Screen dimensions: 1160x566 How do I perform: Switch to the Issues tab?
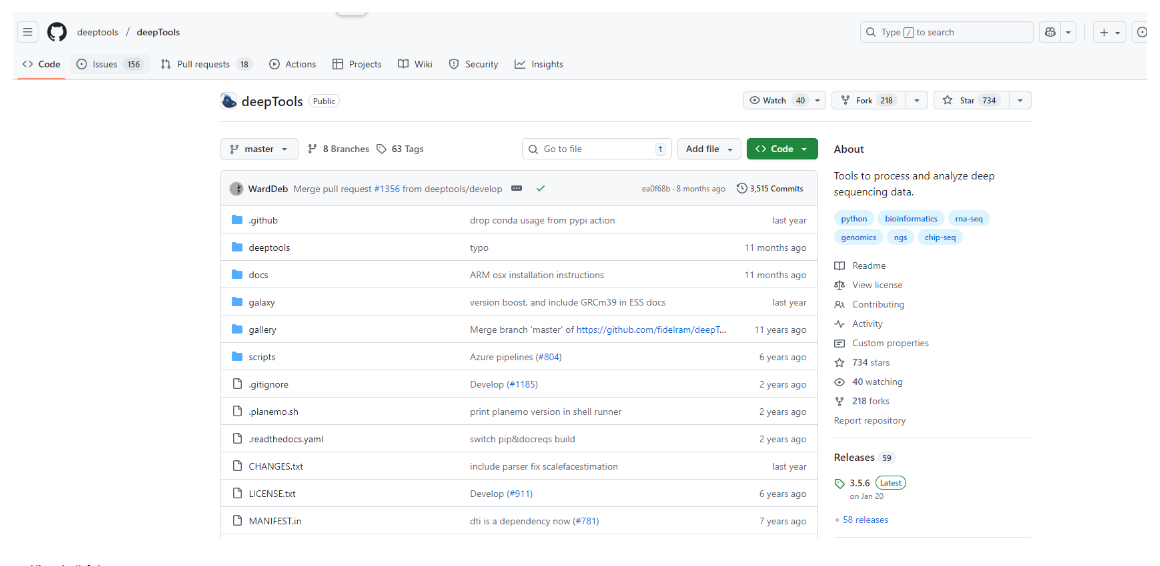pyautogui.click(x=110, y=64)
